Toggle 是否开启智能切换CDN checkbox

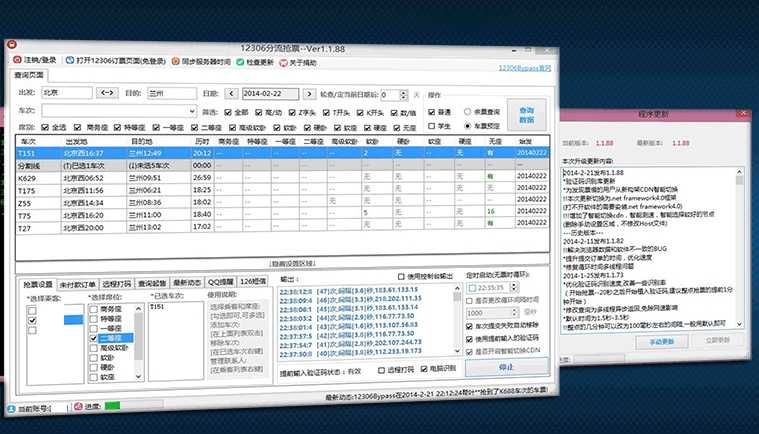click(469, 352)
